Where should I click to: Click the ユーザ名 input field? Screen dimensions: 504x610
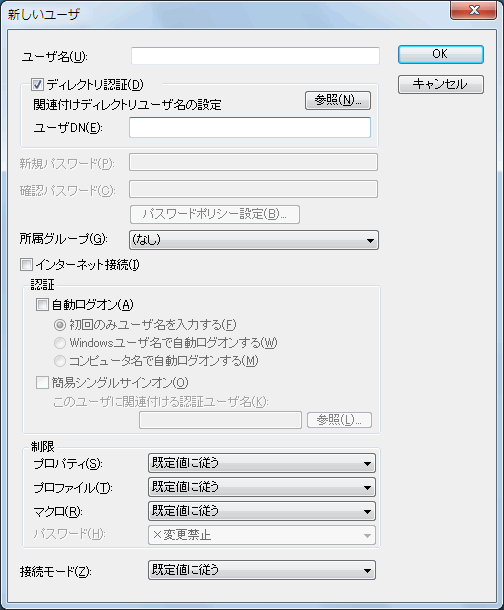255,56
